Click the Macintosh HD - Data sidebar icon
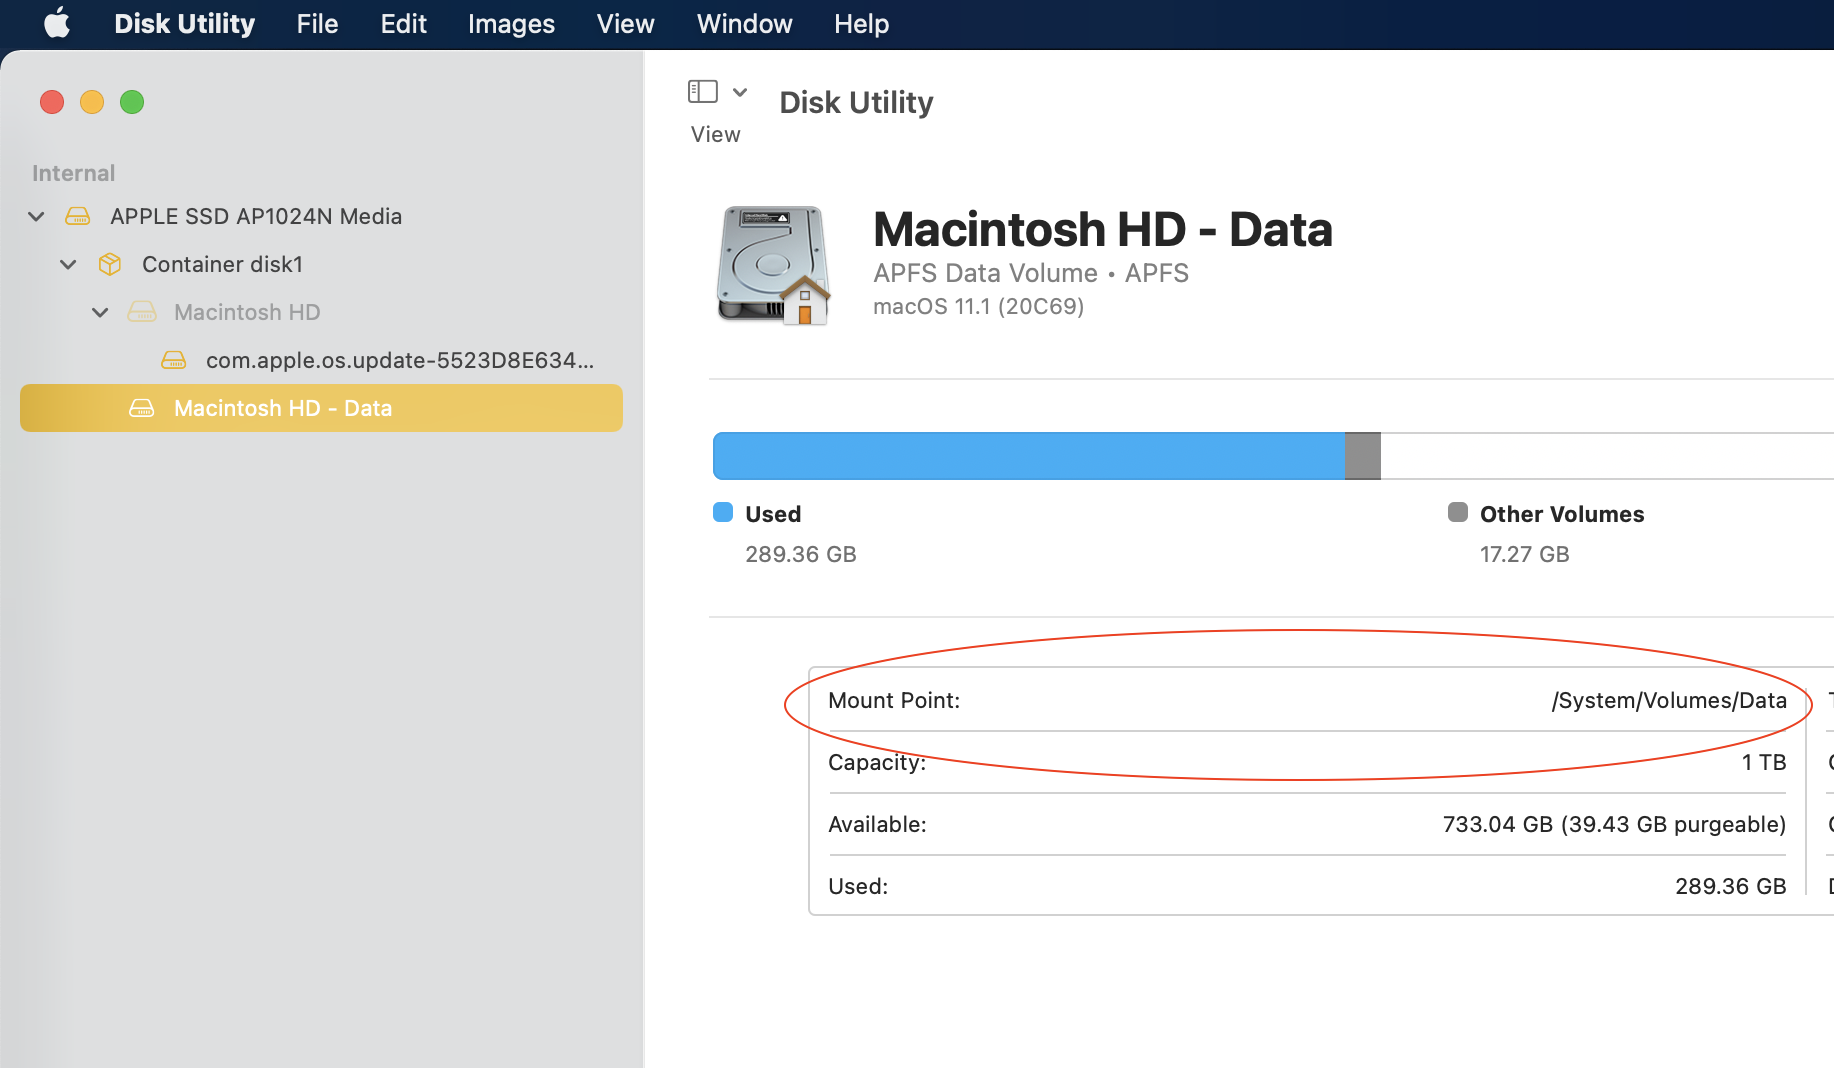The image size is (1834, 1068). point(142,408)
